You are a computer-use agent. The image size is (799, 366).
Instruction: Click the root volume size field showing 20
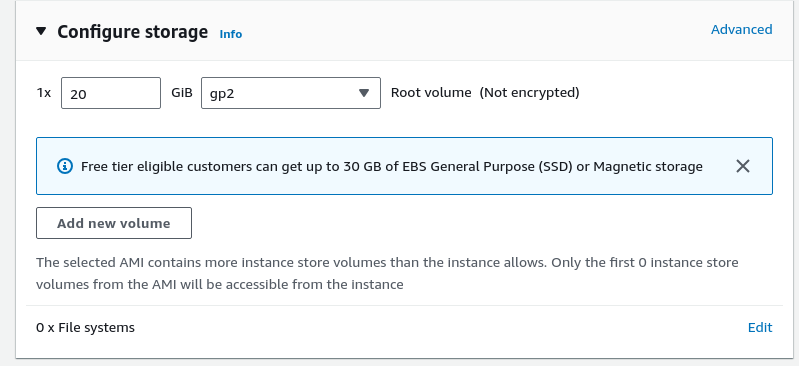(x=111, y=93)
